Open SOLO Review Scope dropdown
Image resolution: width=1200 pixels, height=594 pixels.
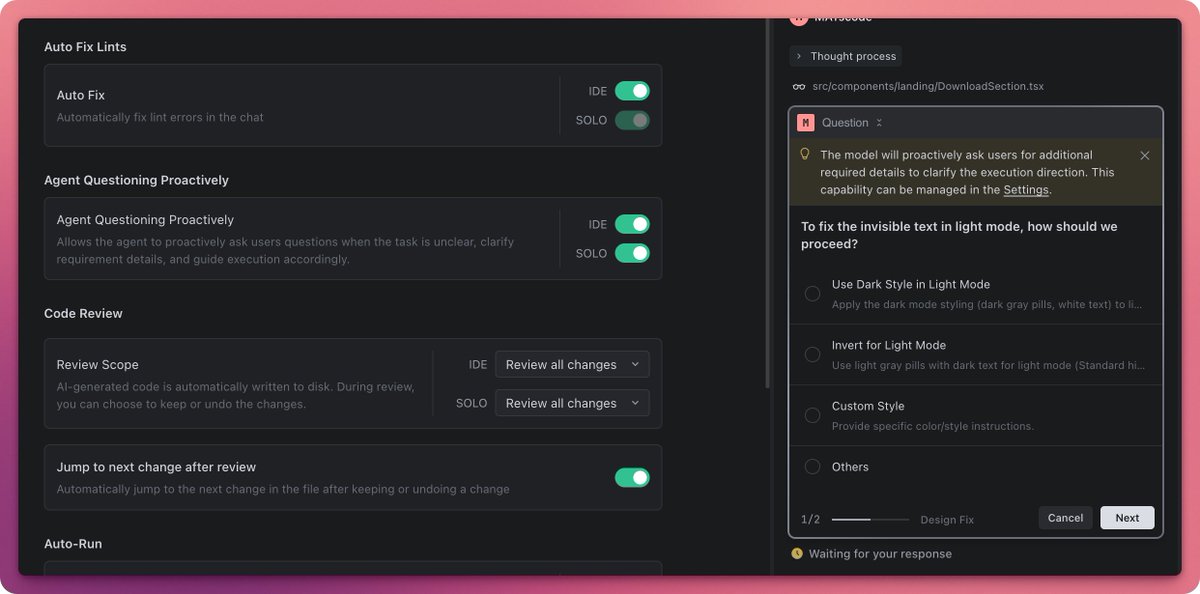[x=572, y=403]
